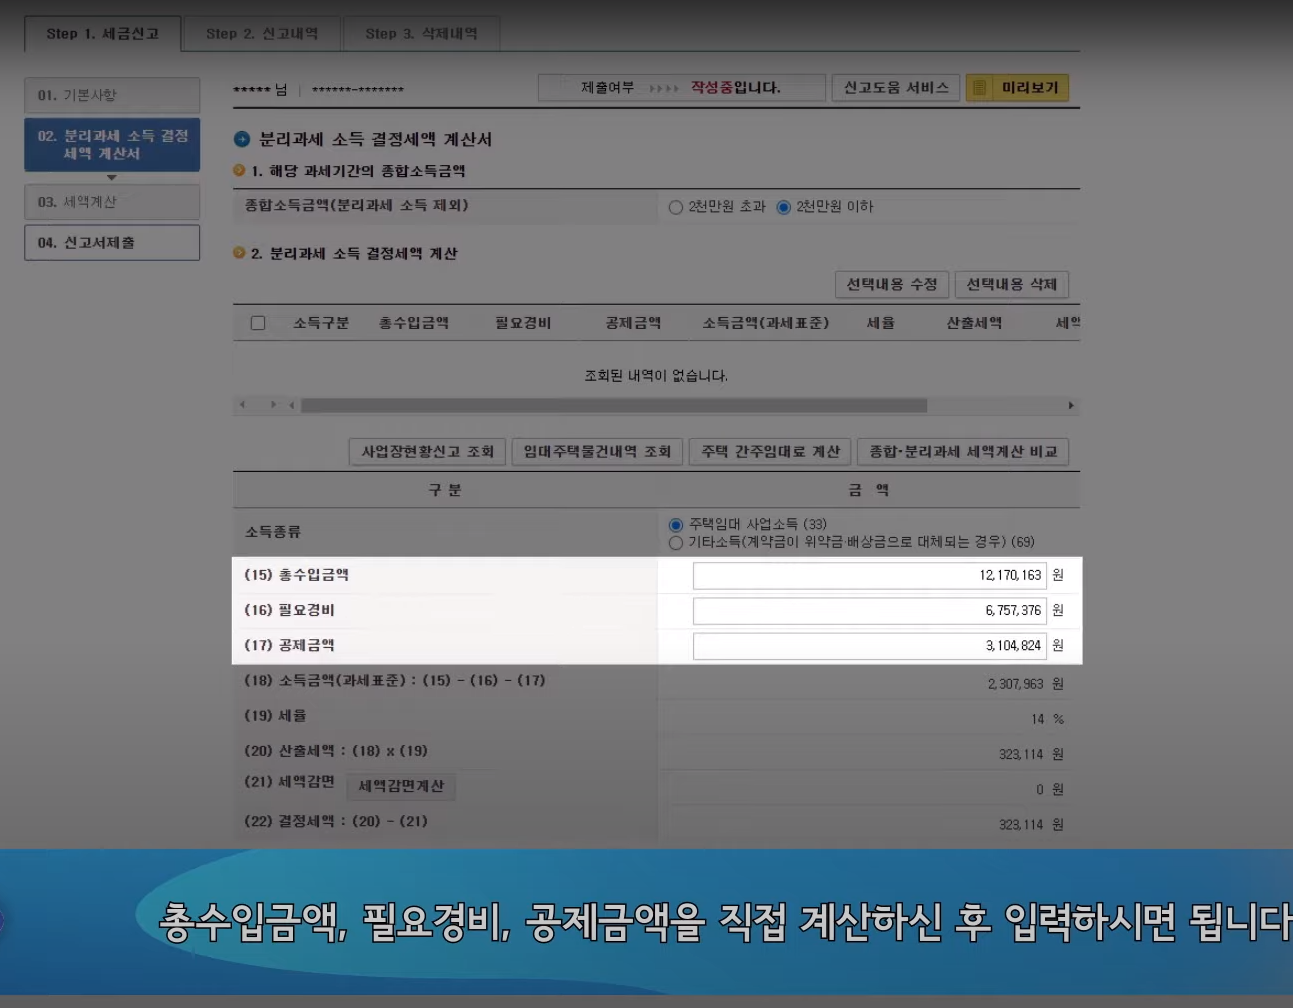This screenshot has height=1008, width=1293.
Task: Click the horizontal scrollbar thumb under the table
Action: tap(614, 406)
